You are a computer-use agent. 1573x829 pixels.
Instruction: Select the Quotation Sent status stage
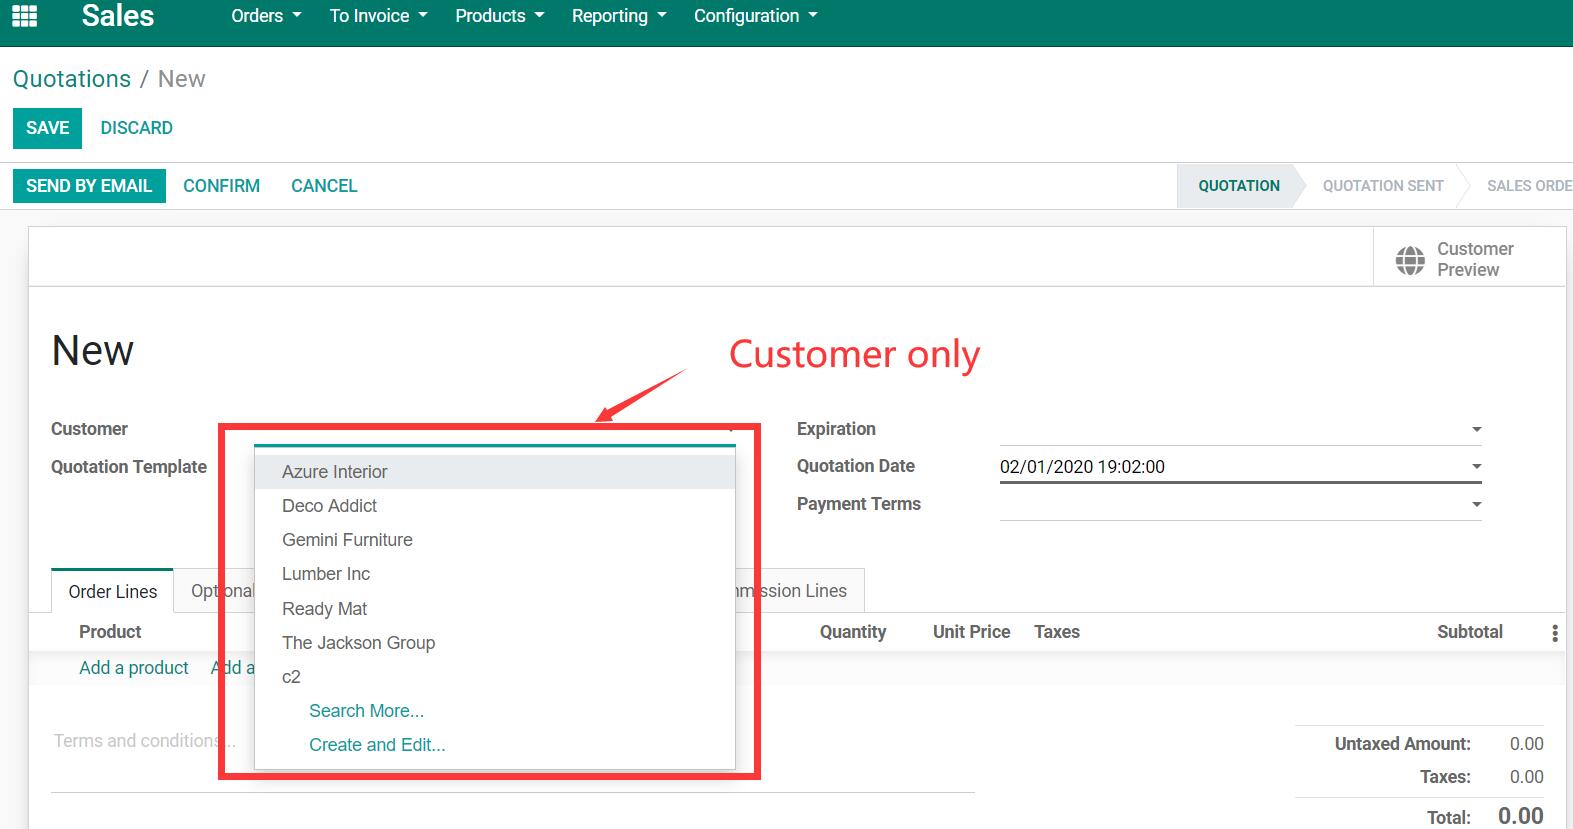[x=1383, y=186]
